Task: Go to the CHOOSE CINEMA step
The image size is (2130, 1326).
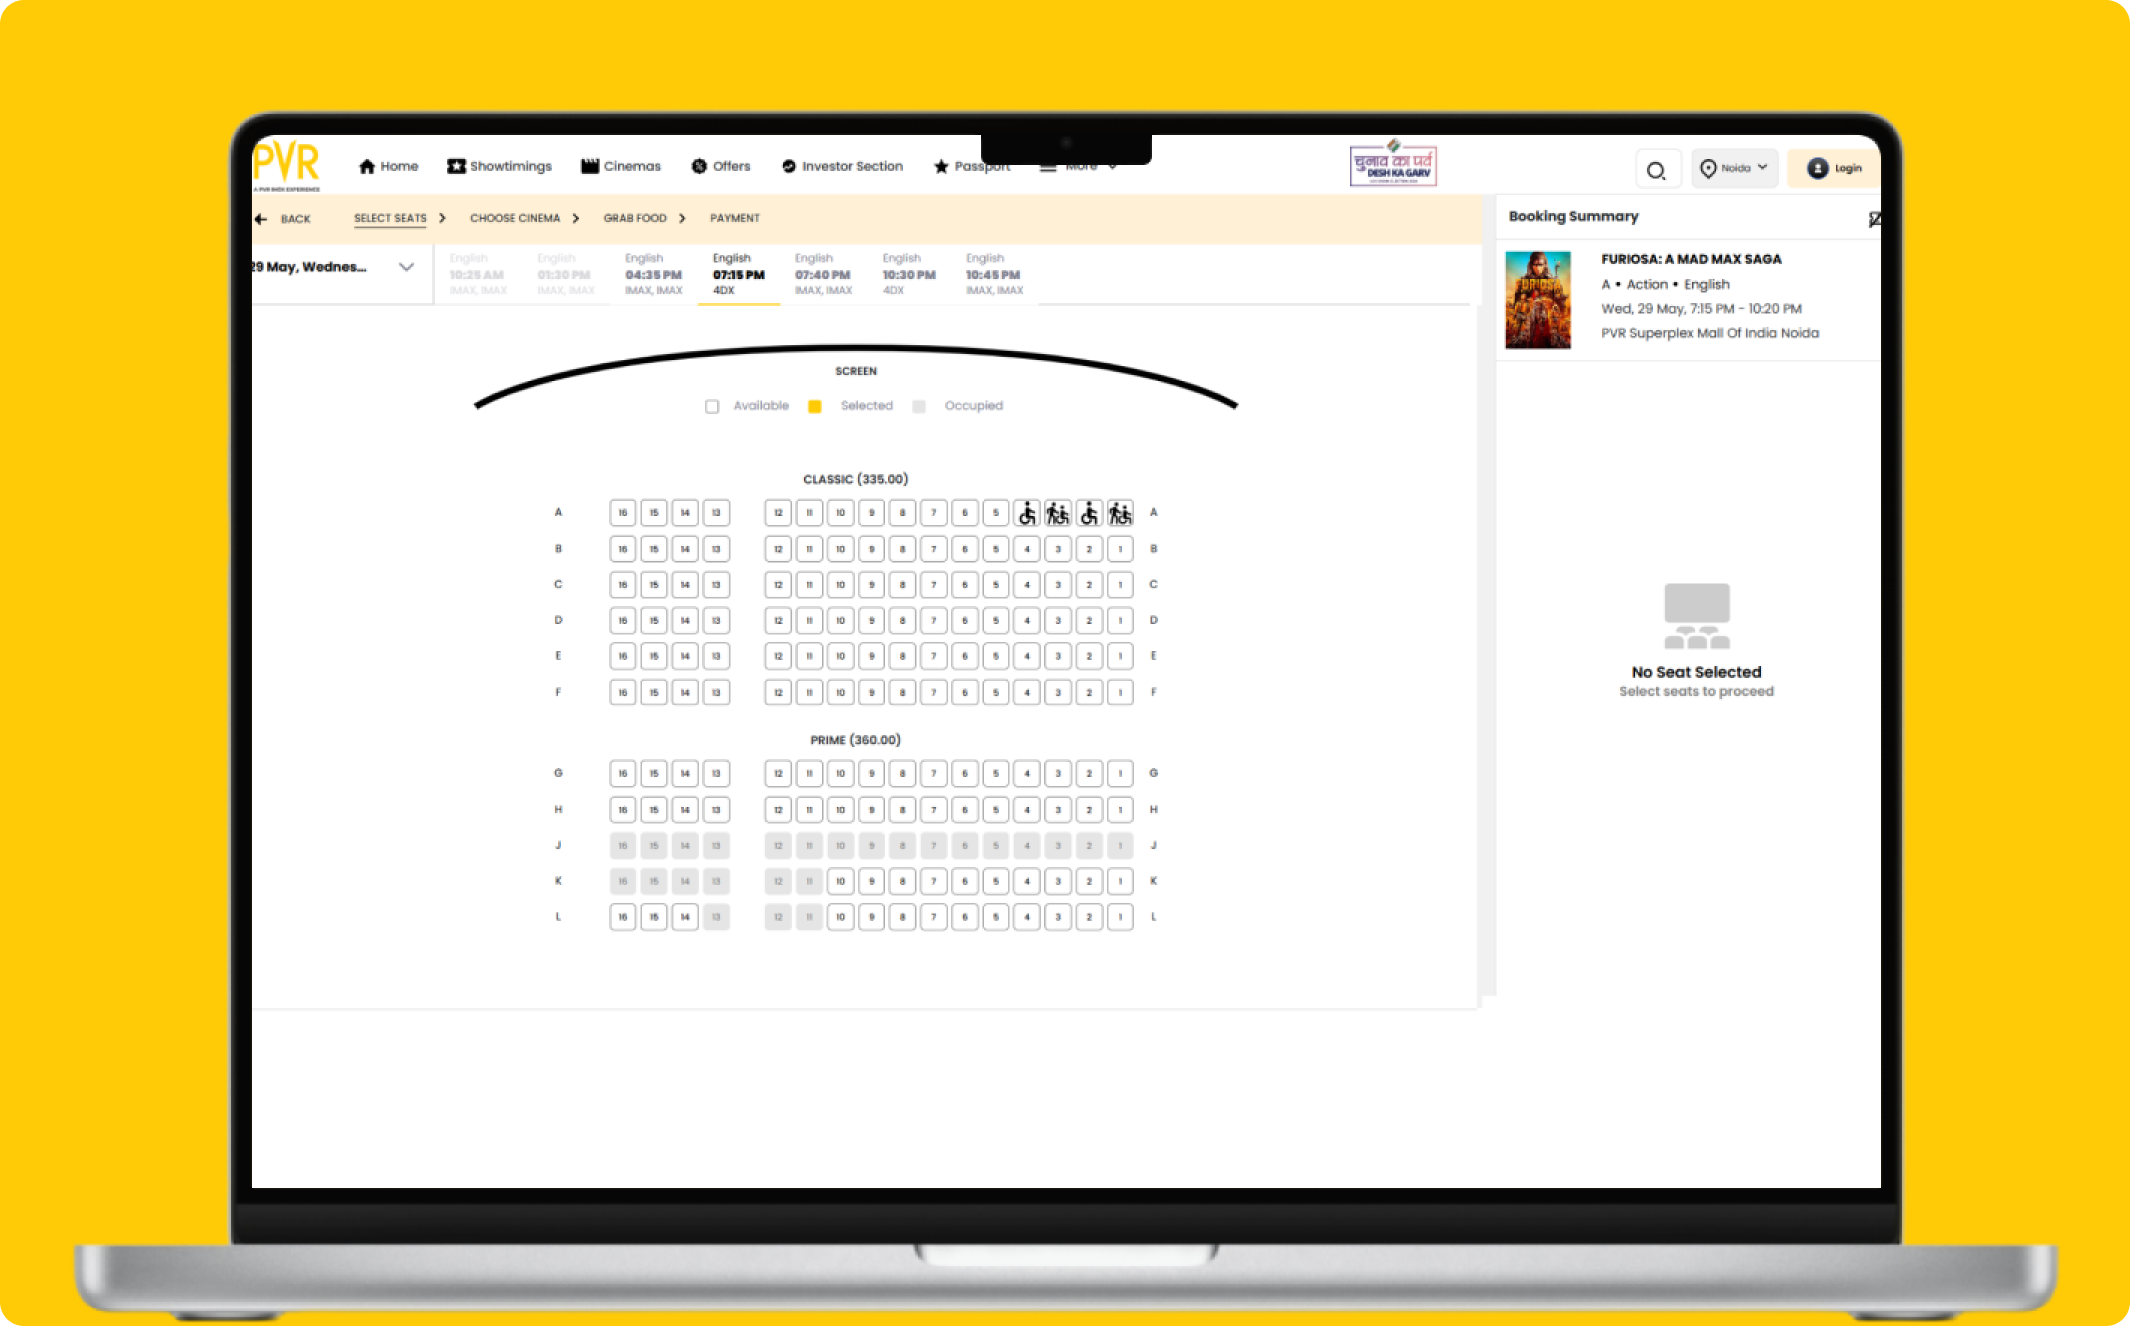Action: [x=515, y=218]
